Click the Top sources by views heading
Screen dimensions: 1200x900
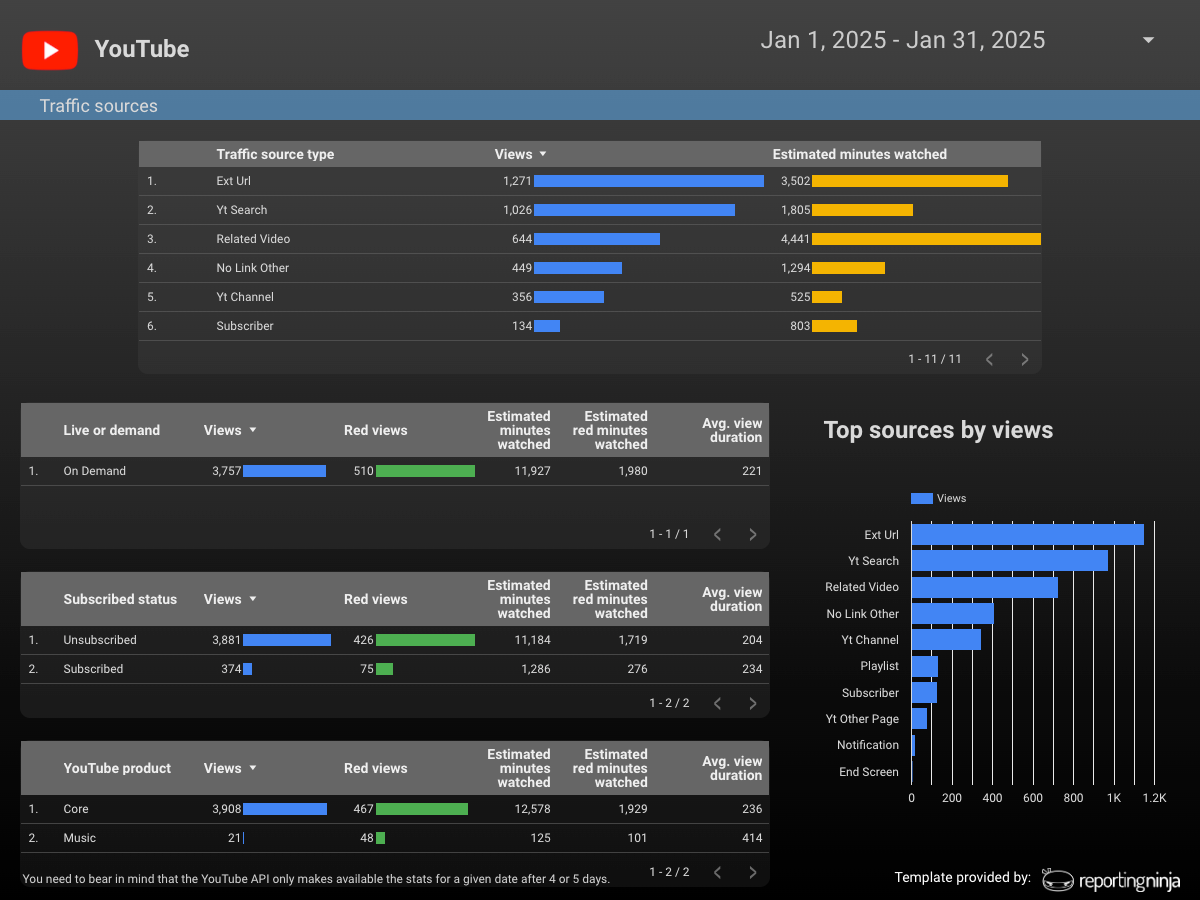[938, 430]
